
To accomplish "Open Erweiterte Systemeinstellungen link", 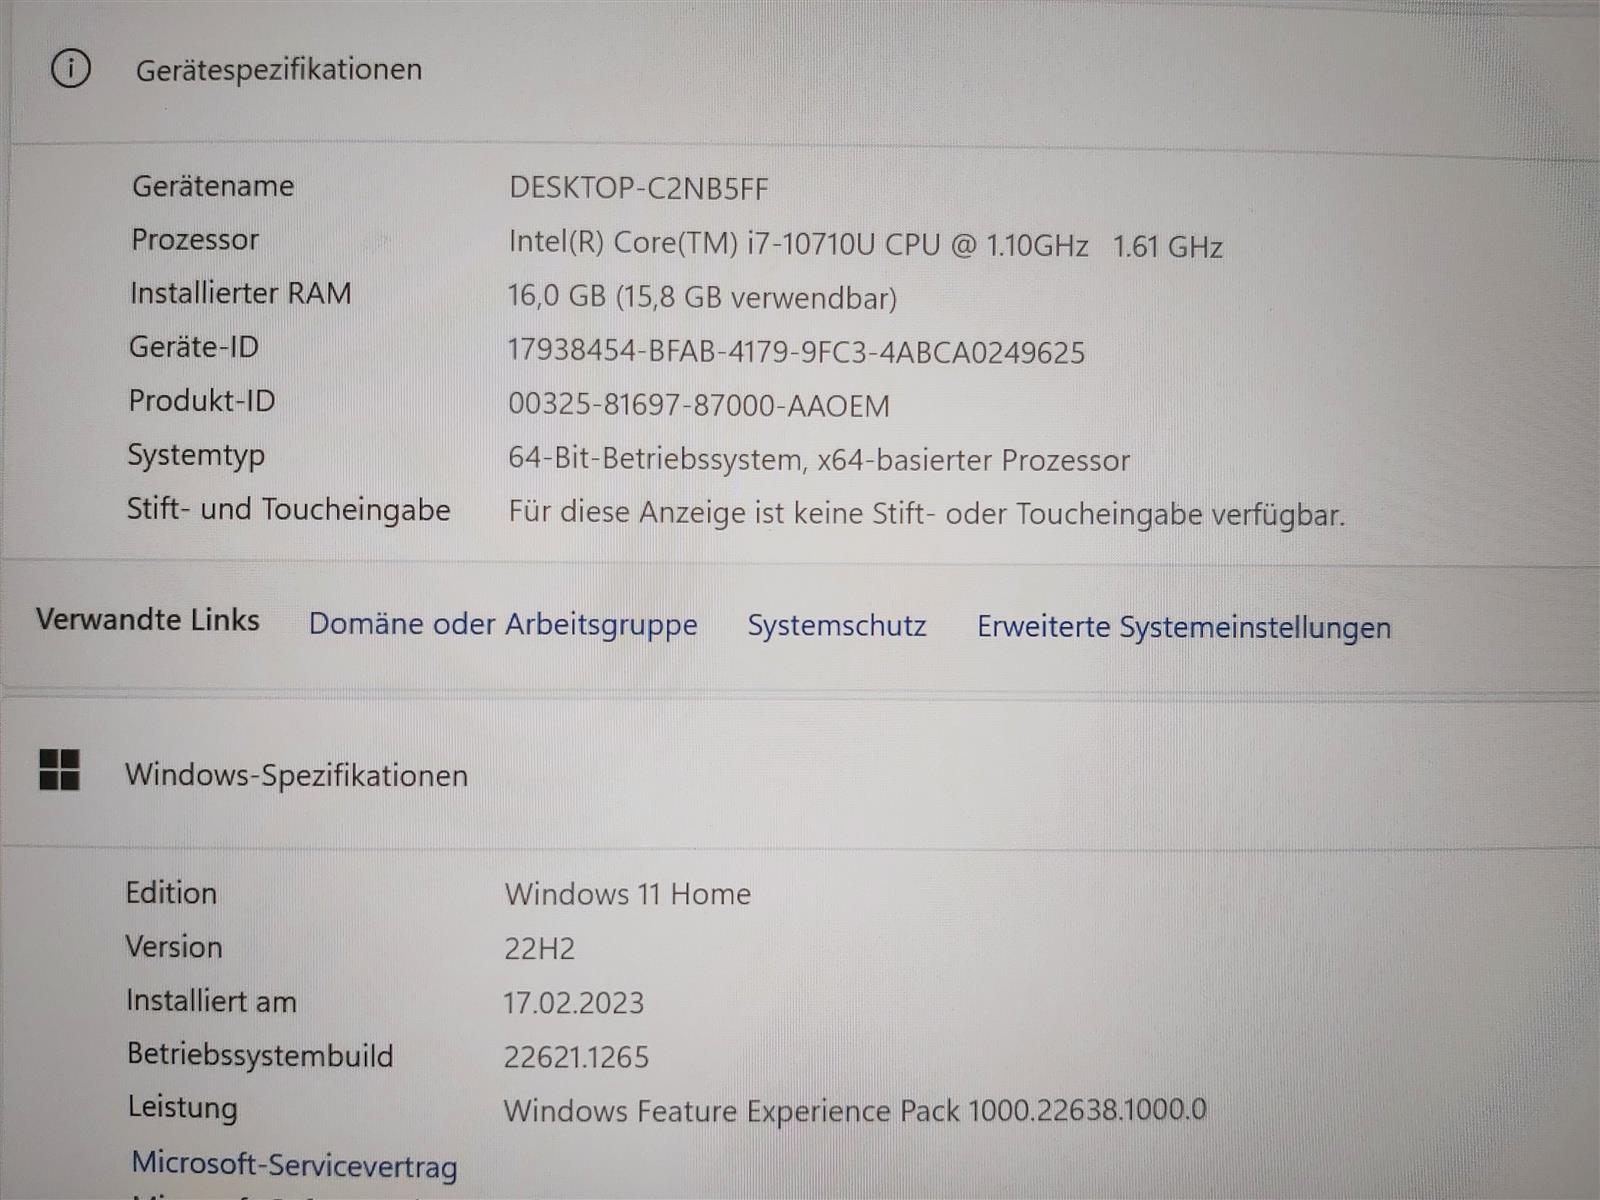I will coord(1184,627).
